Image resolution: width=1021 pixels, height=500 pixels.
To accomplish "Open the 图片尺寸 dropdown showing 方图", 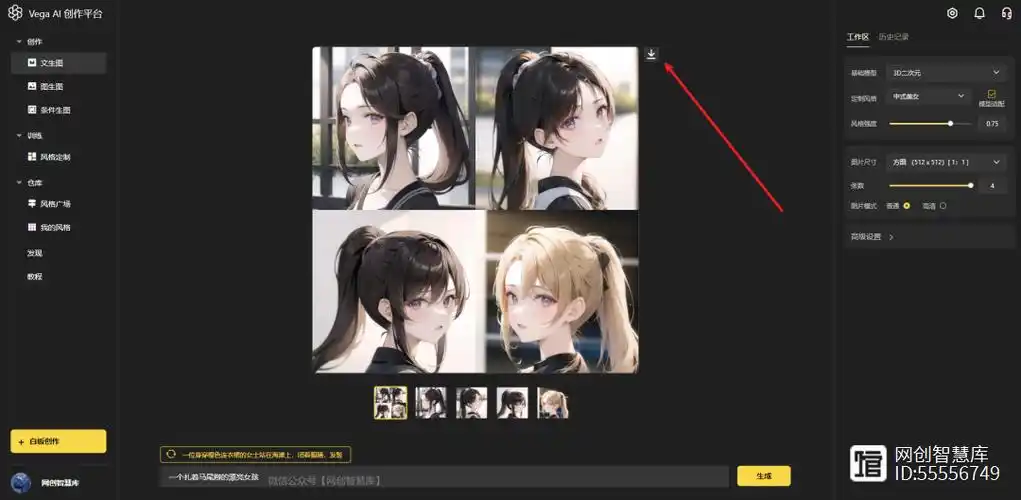I will pyautogui.click(x=946, y=162).
